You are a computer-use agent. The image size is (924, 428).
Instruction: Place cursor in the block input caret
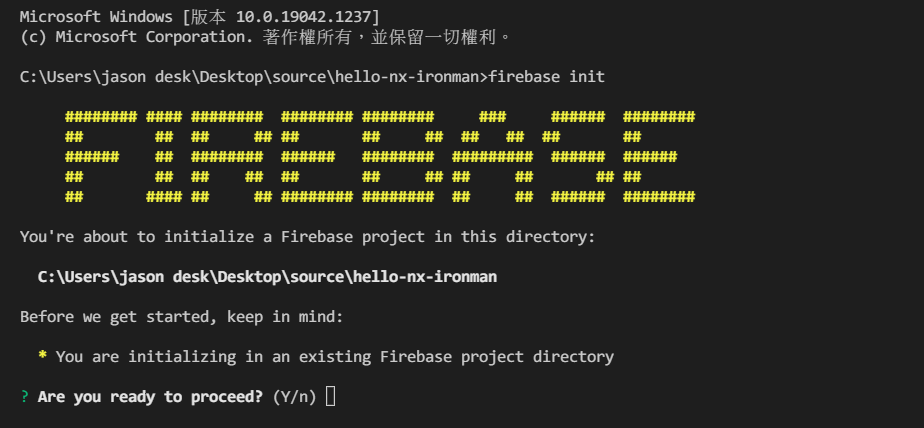click(x=331, y=396)
